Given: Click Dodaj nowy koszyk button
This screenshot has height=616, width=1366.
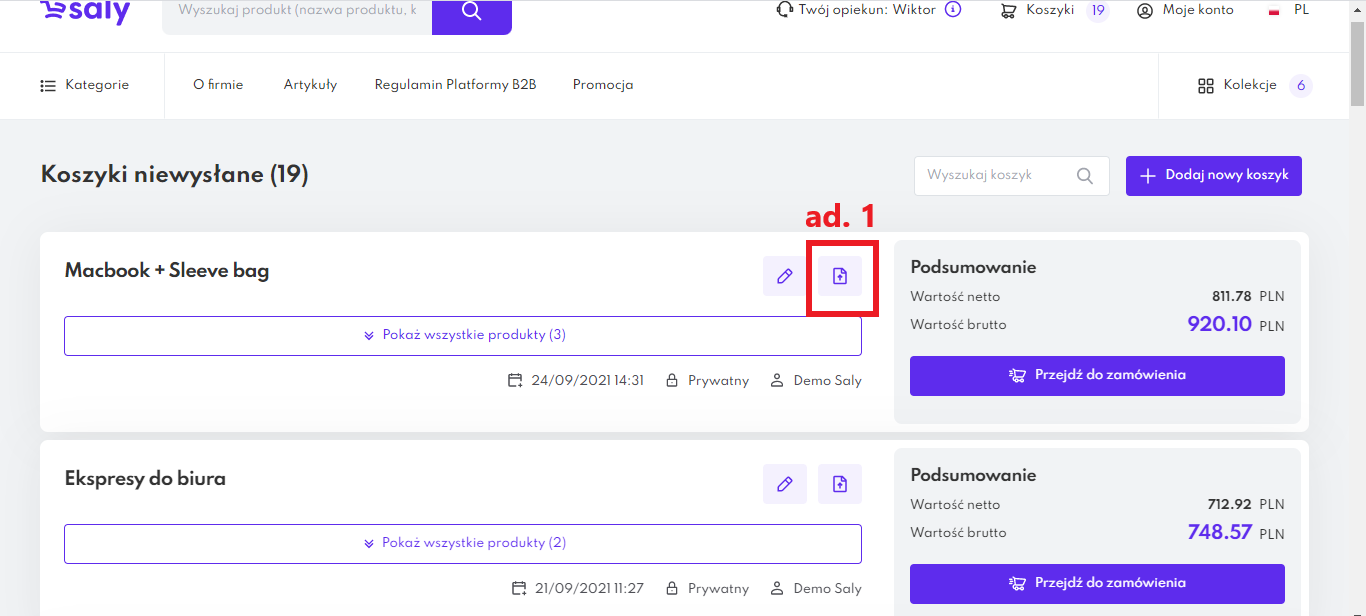Looking at the screenshot, I should 1213,175.
